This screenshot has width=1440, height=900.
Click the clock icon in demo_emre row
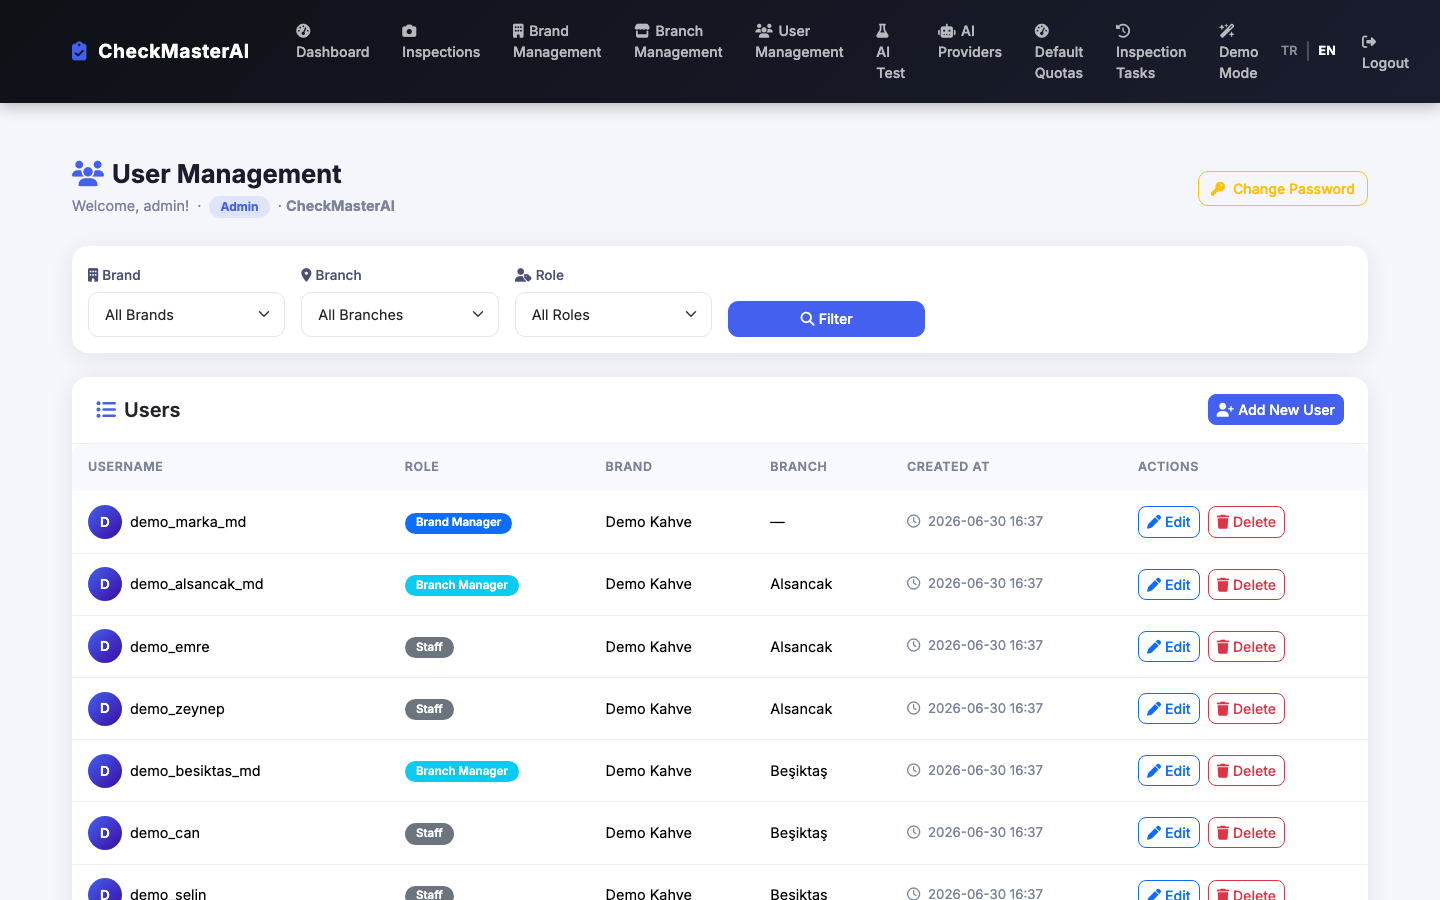913,645
